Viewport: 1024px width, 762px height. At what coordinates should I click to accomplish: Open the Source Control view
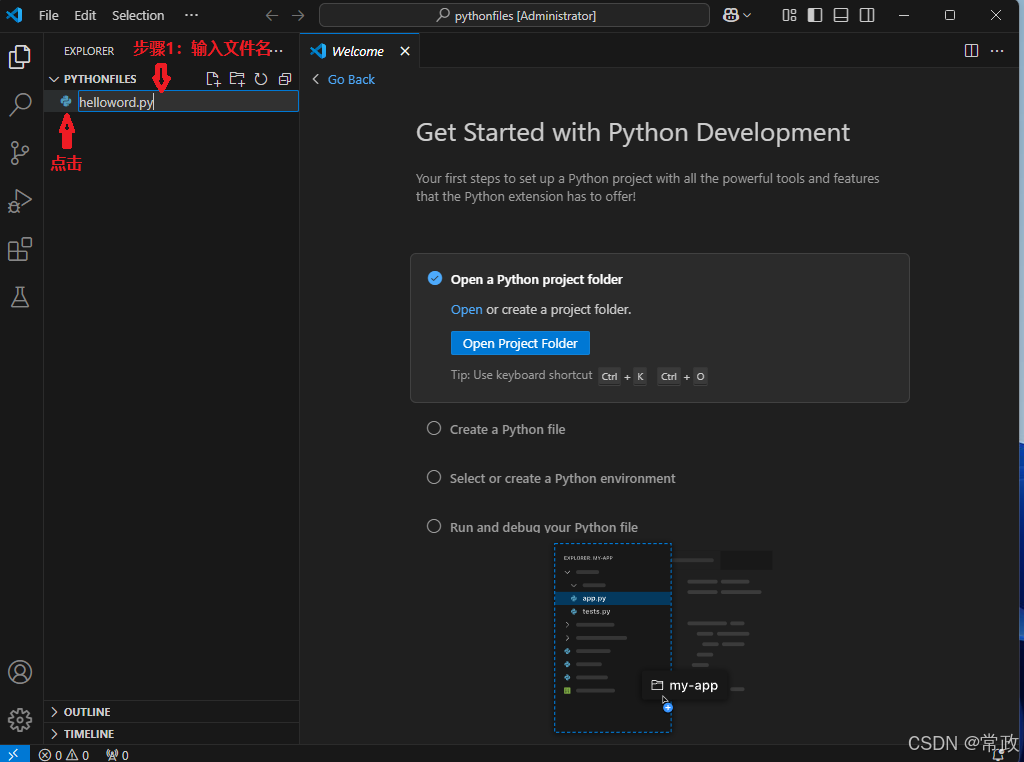tap(20, 153)
